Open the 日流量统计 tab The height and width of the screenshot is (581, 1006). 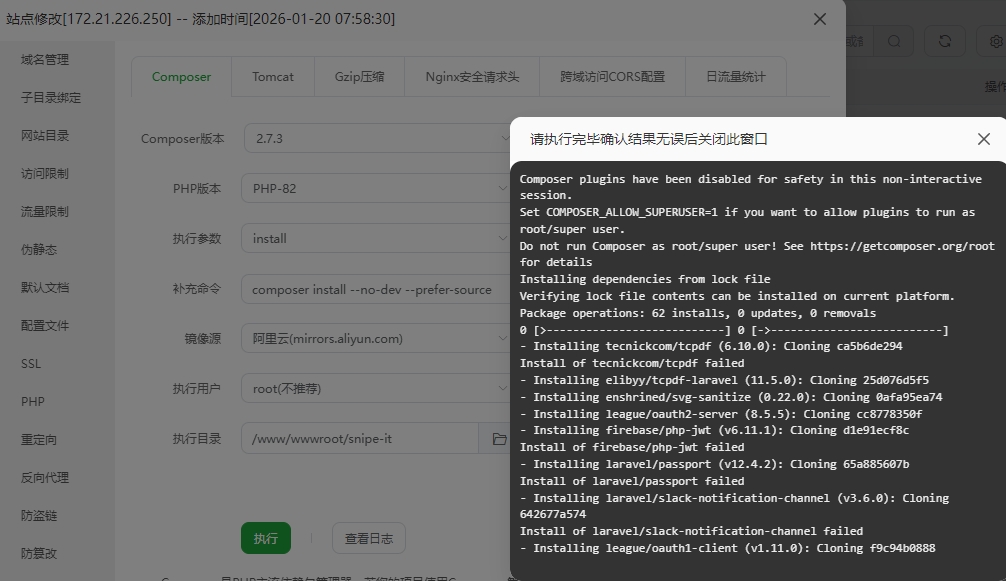coord(735,76)
